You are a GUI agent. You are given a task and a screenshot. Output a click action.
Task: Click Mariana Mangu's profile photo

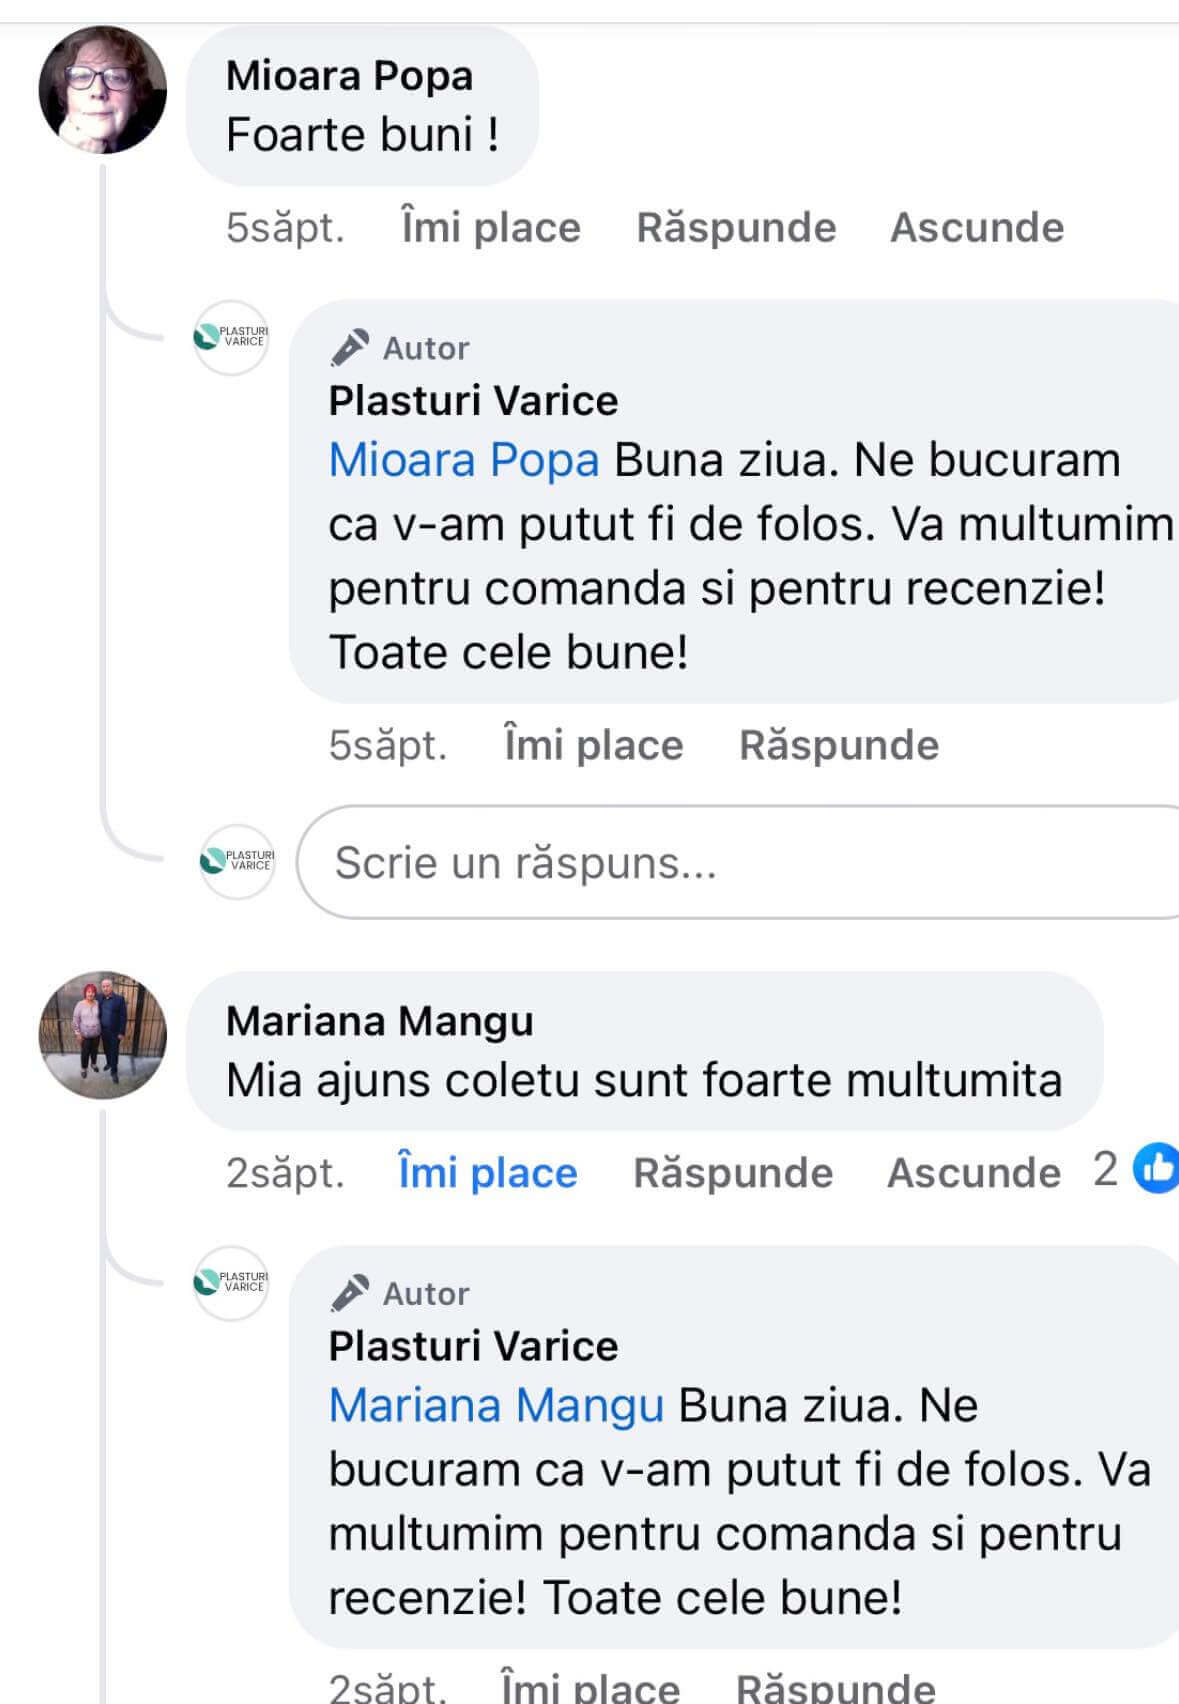tap(102, 1035)
